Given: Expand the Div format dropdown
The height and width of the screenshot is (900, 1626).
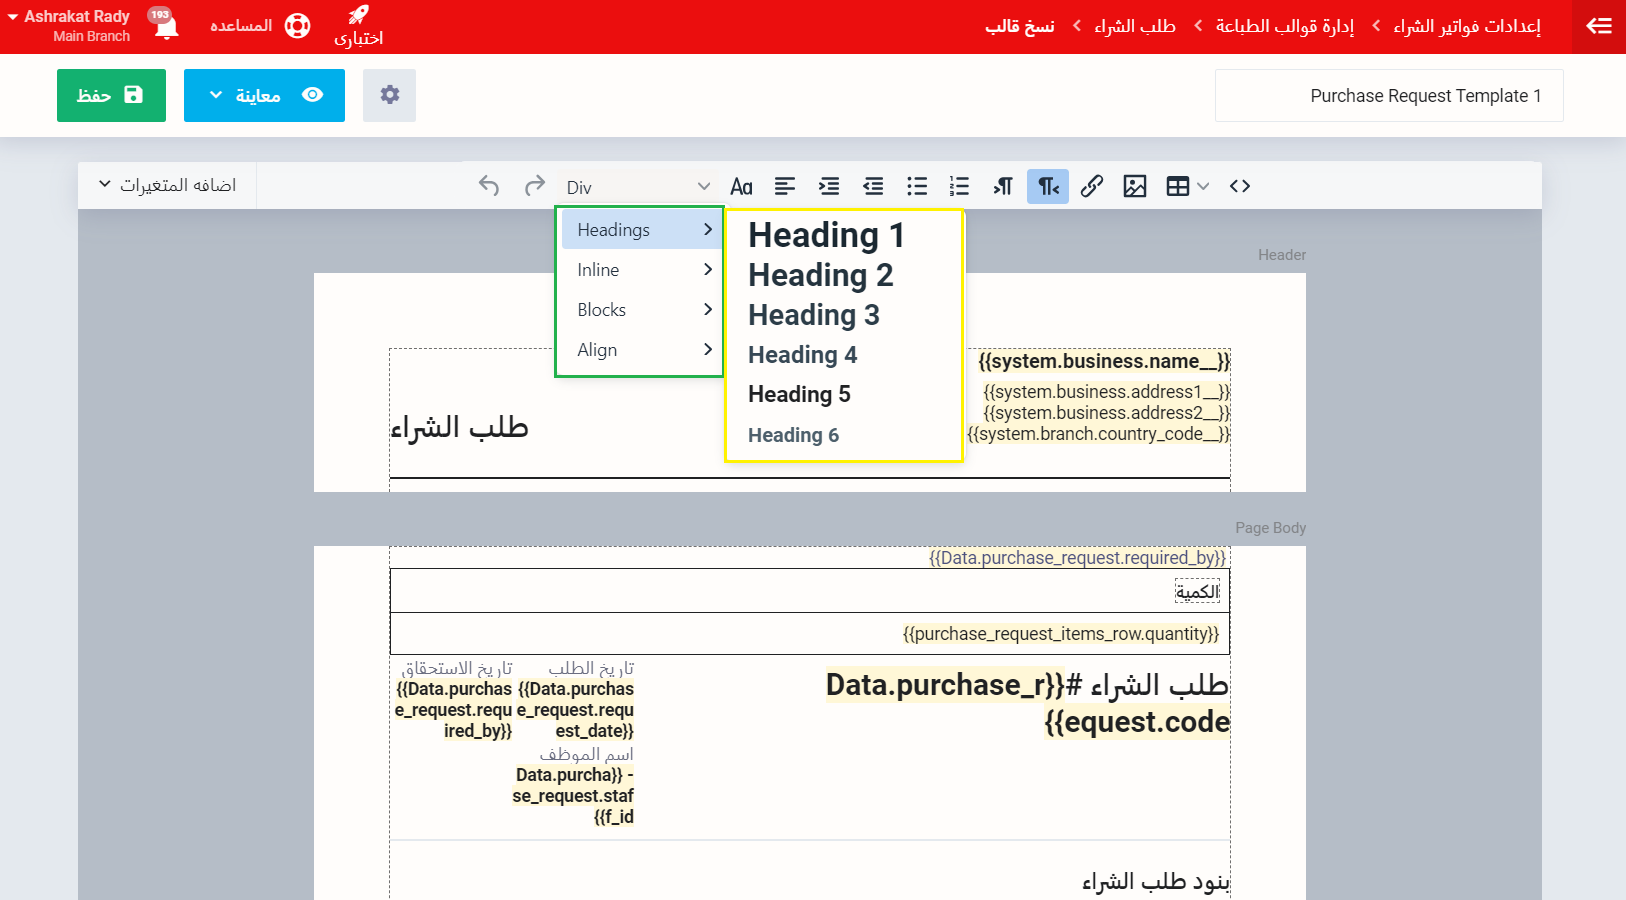Looking at the screenshot, I should (638, 187).
